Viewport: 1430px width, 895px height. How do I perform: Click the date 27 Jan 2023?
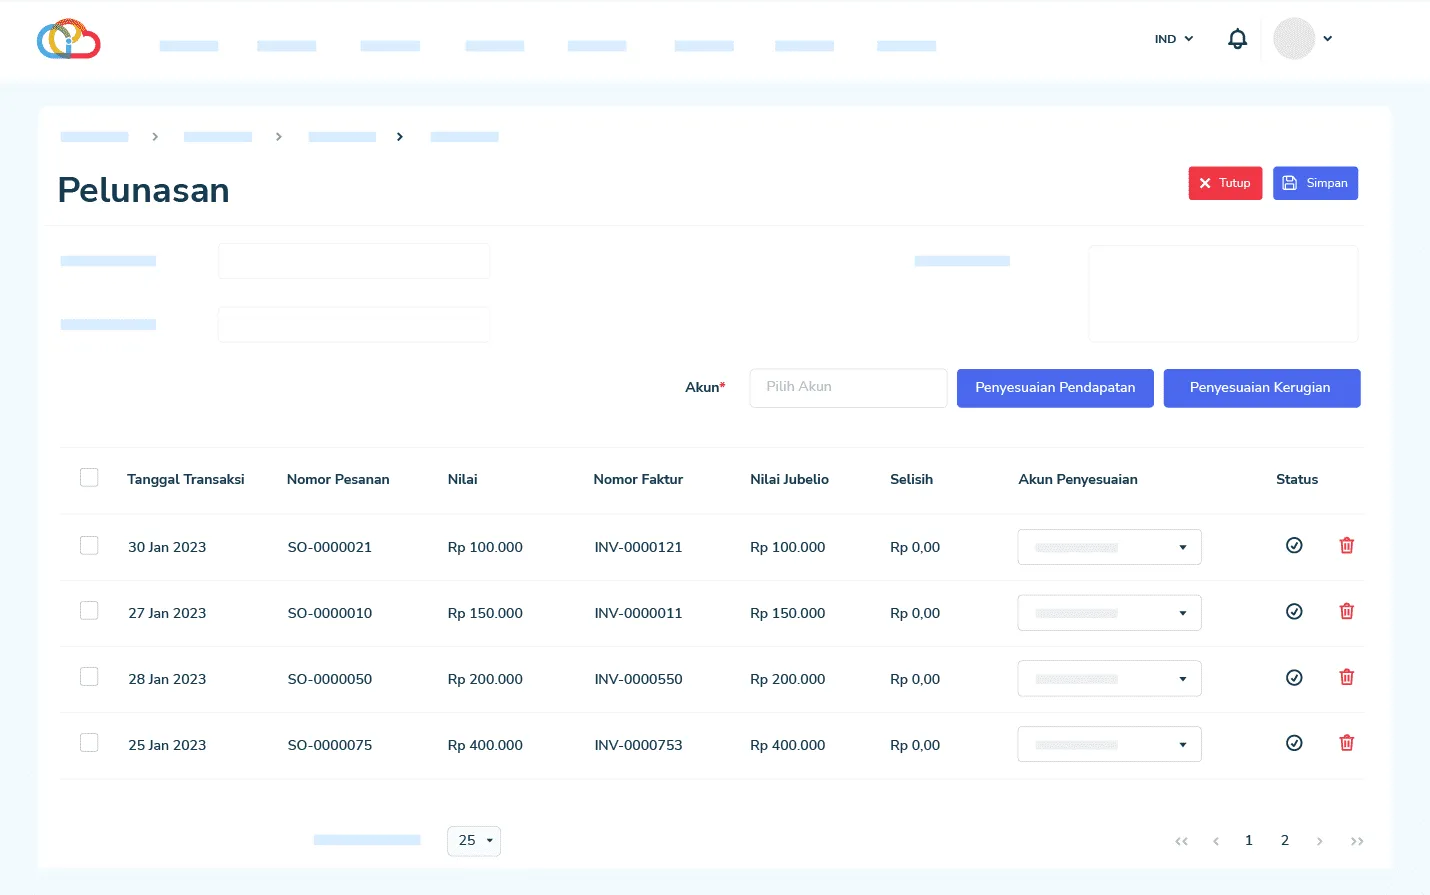pos(167,613)
